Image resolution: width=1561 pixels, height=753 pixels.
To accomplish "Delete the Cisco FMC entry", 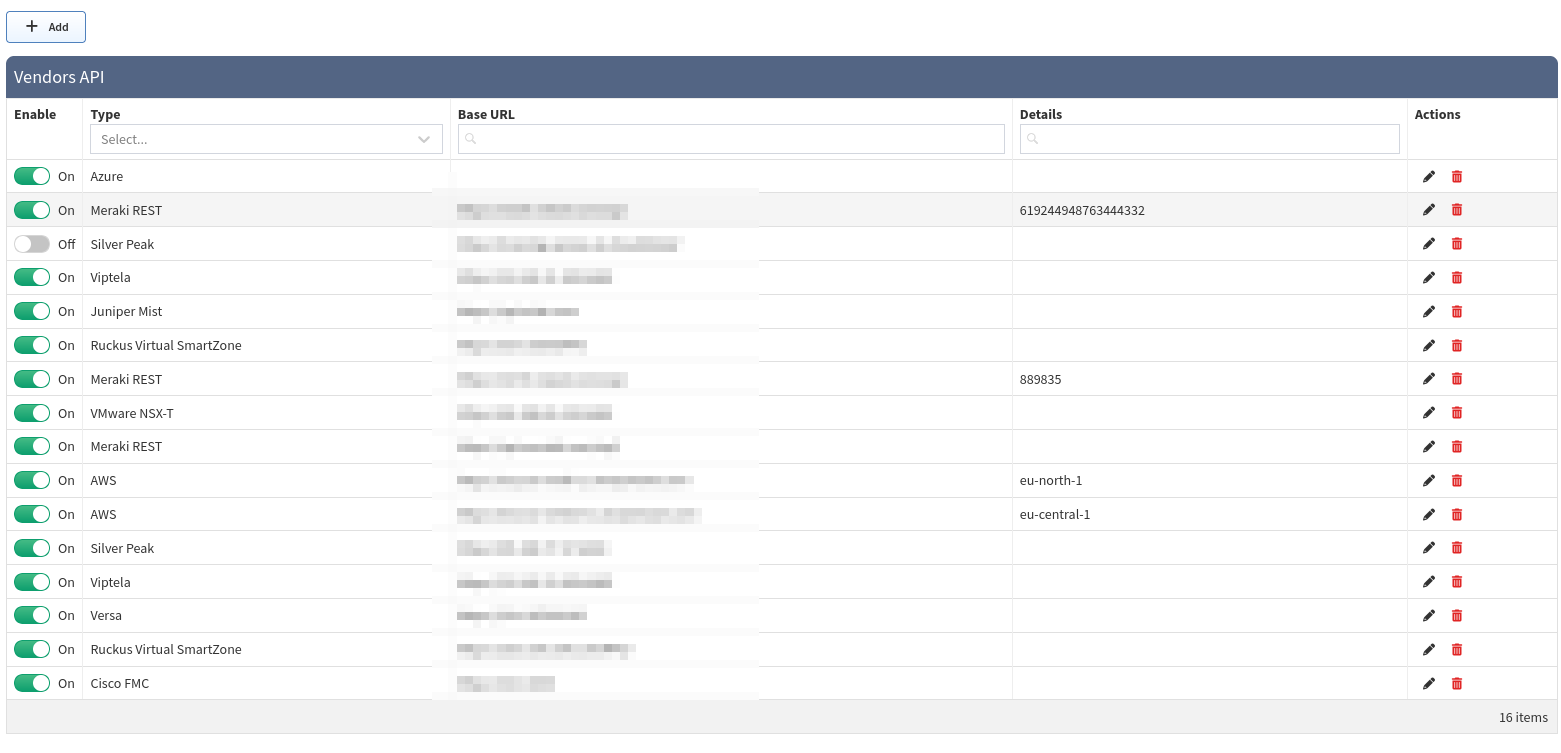I will tap(1457, 684).
